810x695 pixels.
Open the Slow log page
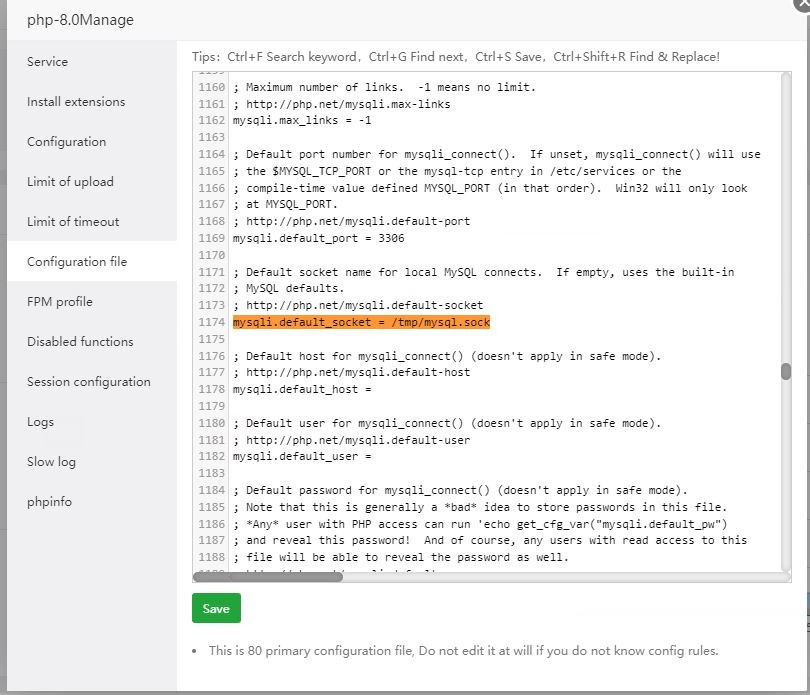[x=51, y=462]
